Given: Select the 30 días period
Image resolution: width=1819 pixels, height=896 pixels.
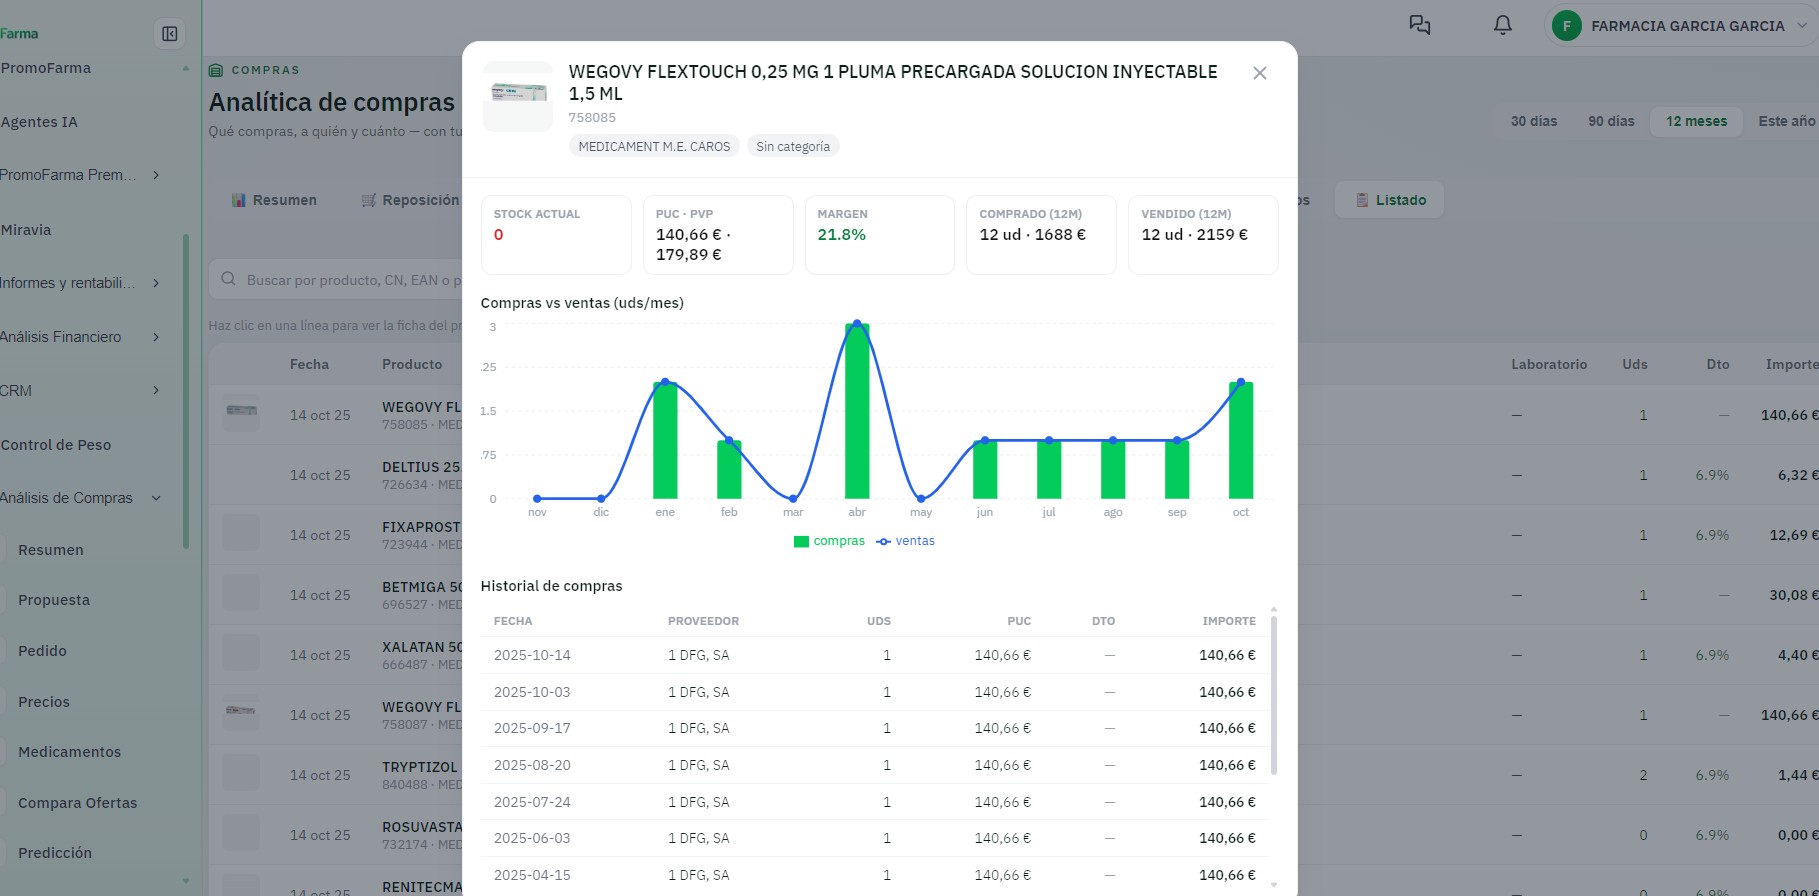Looking at the screenshot, I should tap(1534, 121).
